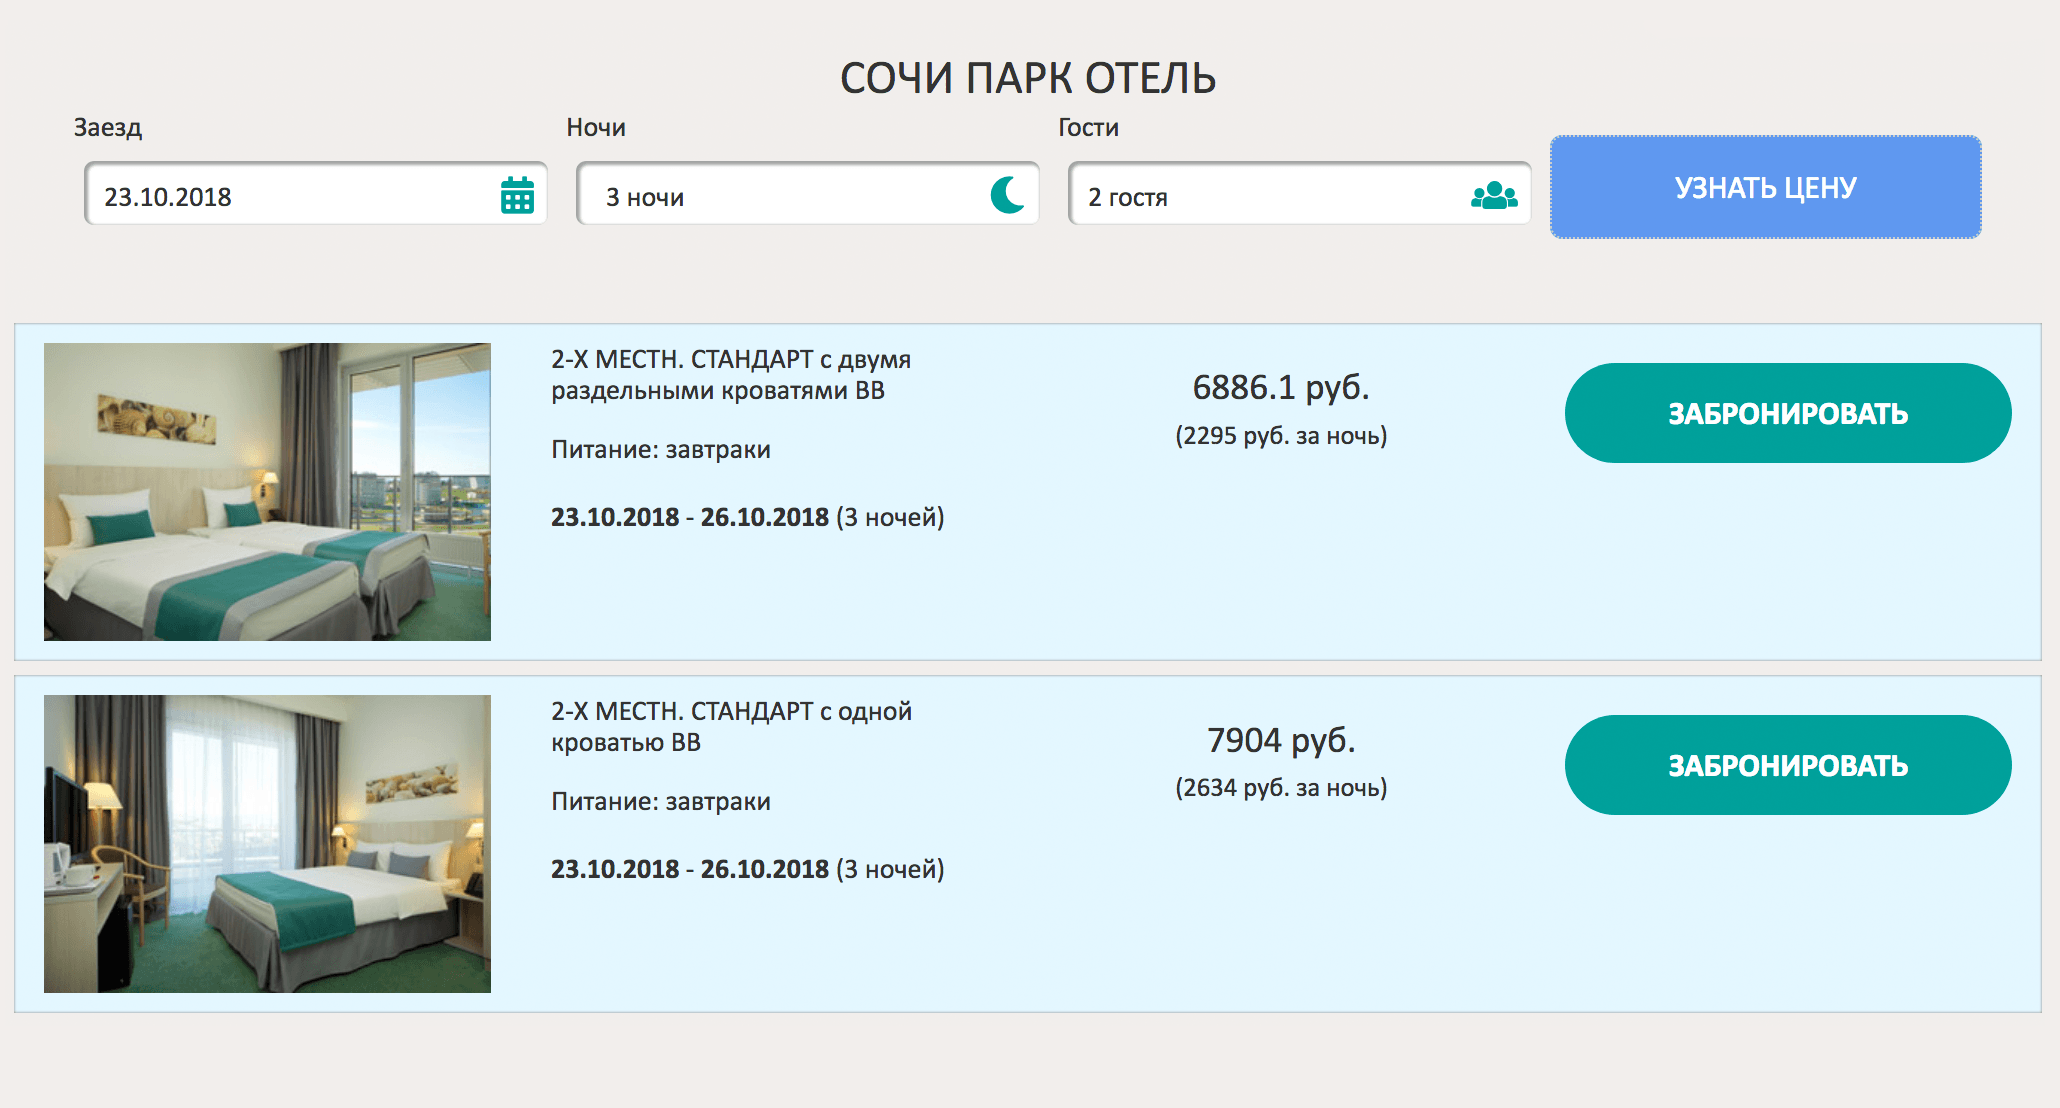The image size is (2060, 1108).
Task: Click the УЗНАТЬ ЦЕНУ button
Action: (x=1766, y=187)
